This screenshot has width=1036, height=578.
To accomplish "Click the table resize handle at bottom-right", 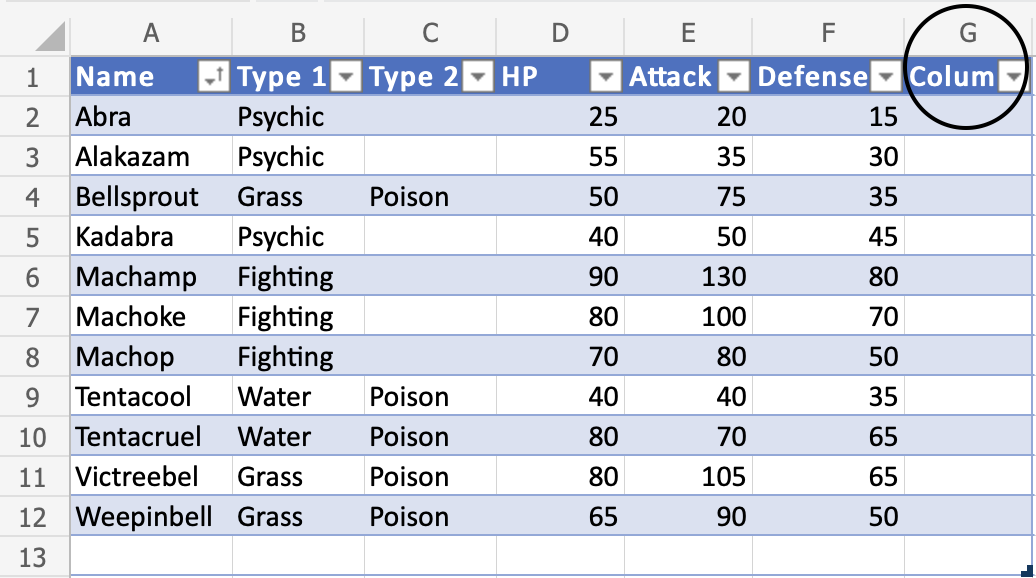I will [1027, 571].
